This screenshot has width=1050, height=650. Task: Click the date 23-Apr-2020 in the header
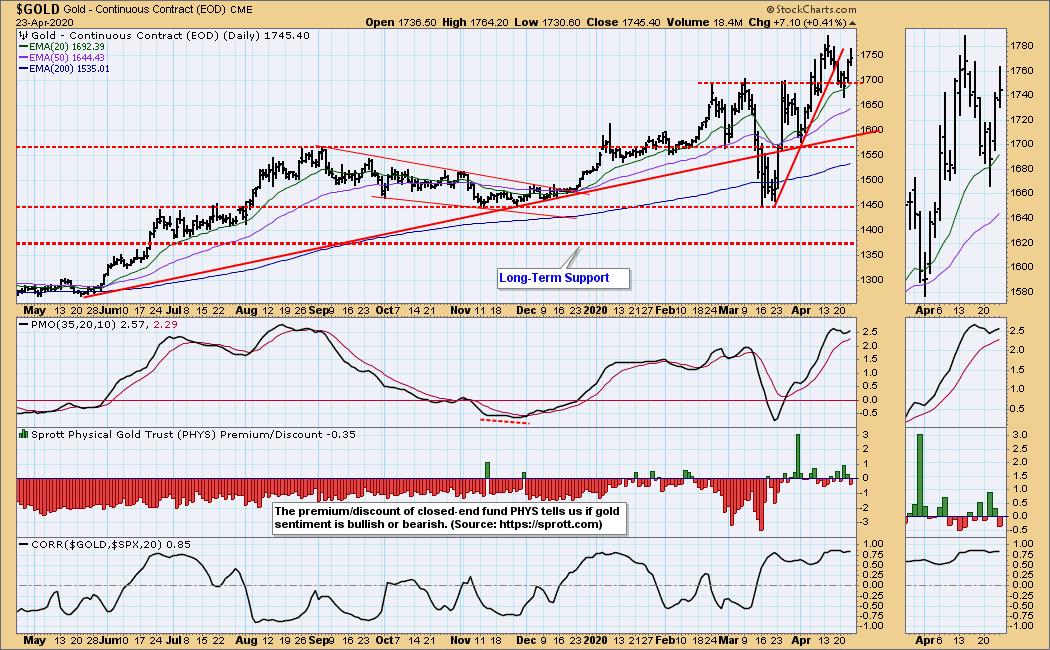(45, 22)
